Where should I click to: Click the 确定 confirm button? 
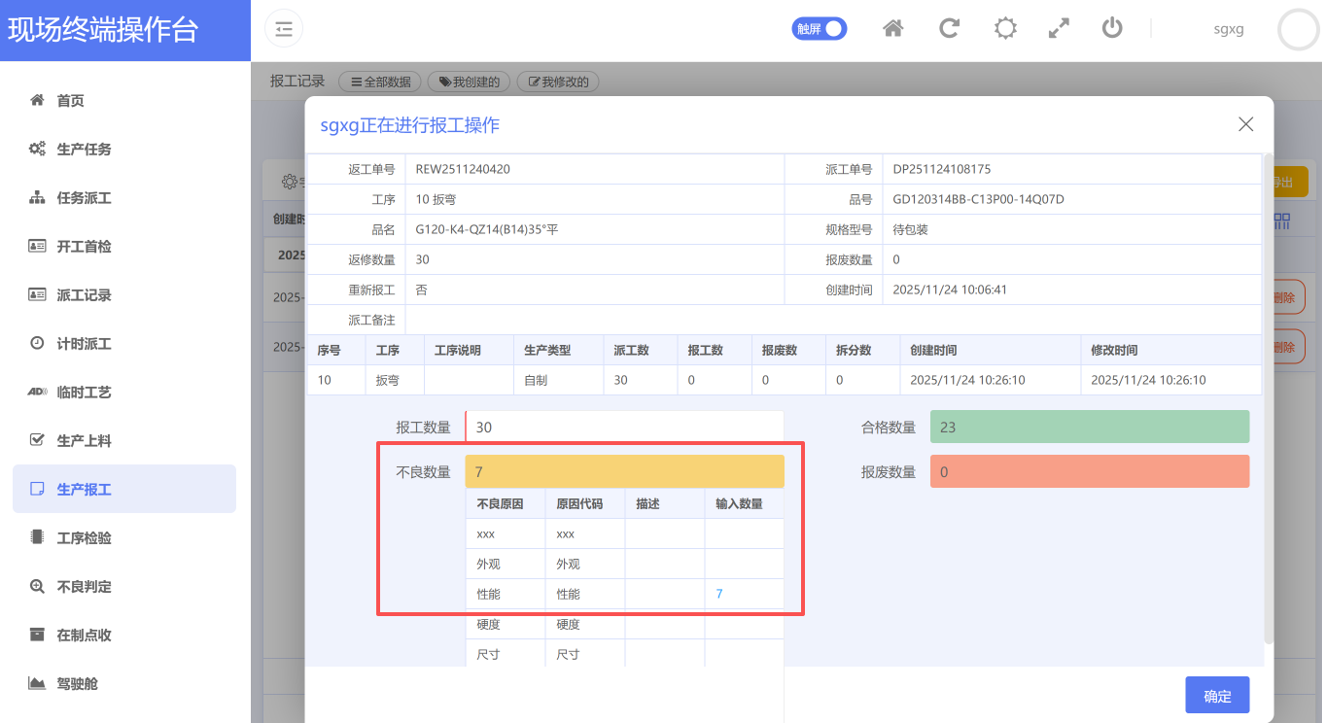[1217, 696]
